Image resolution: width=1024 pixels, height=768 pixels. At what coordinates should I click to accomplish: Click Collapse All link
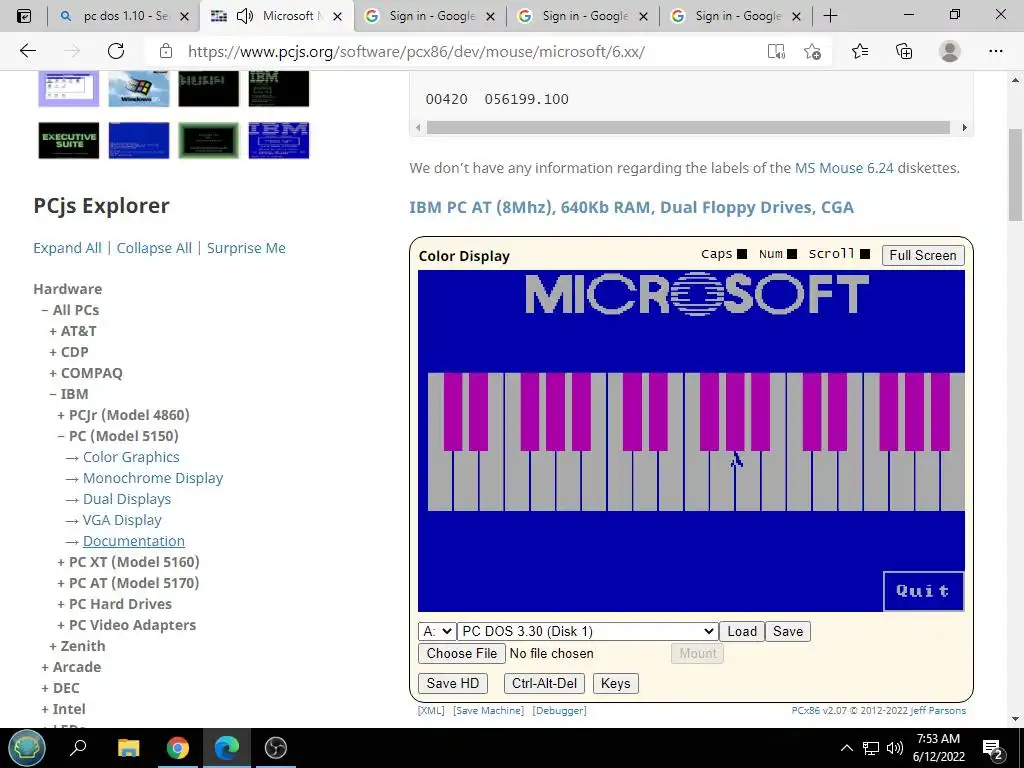tap(154, 248)
